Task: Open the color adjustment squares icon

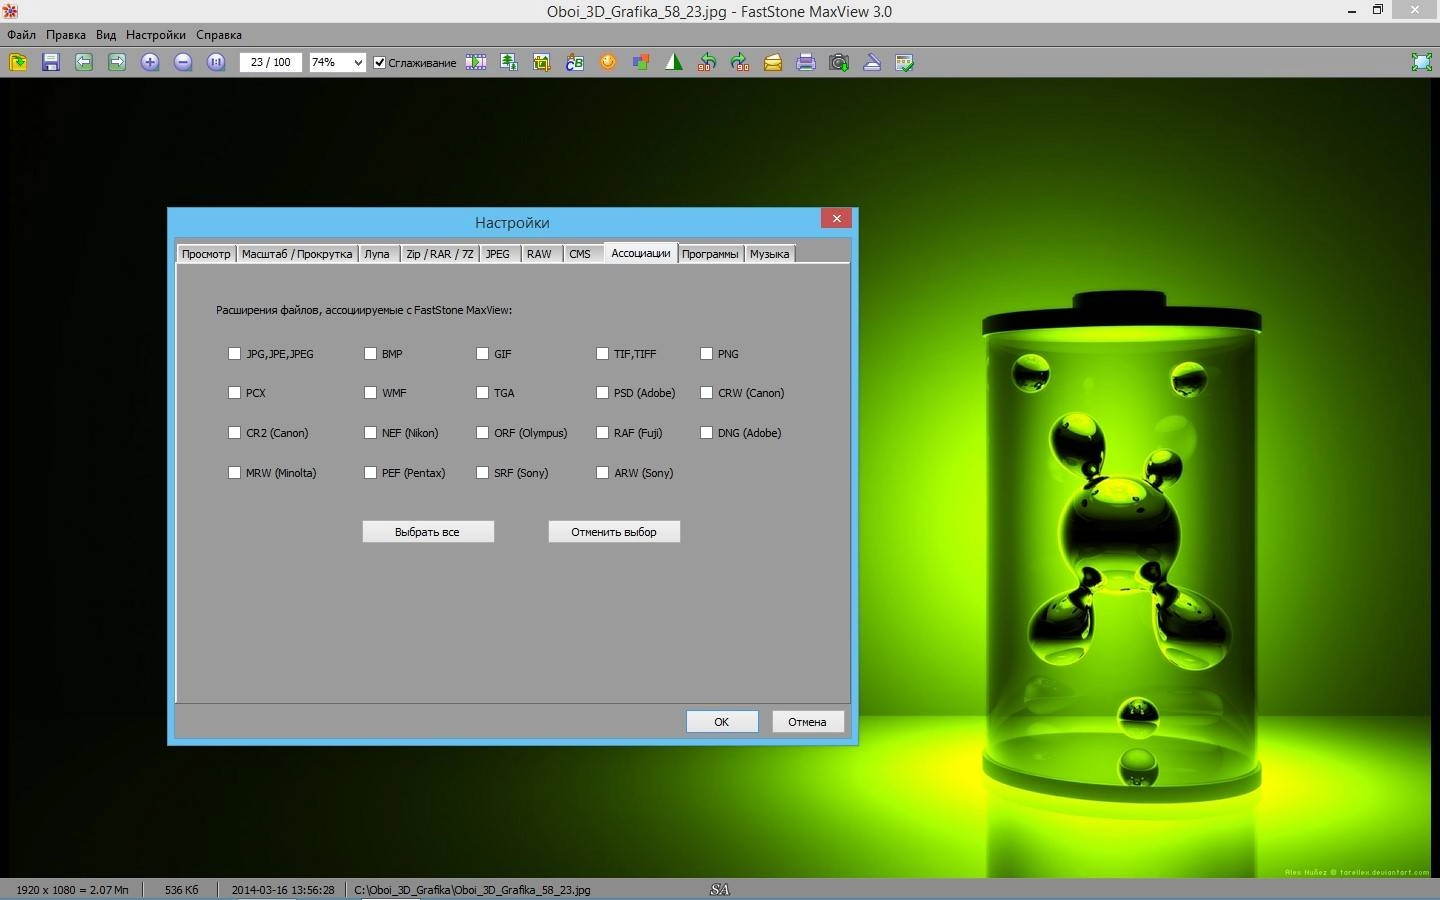Action: (641, 62)
